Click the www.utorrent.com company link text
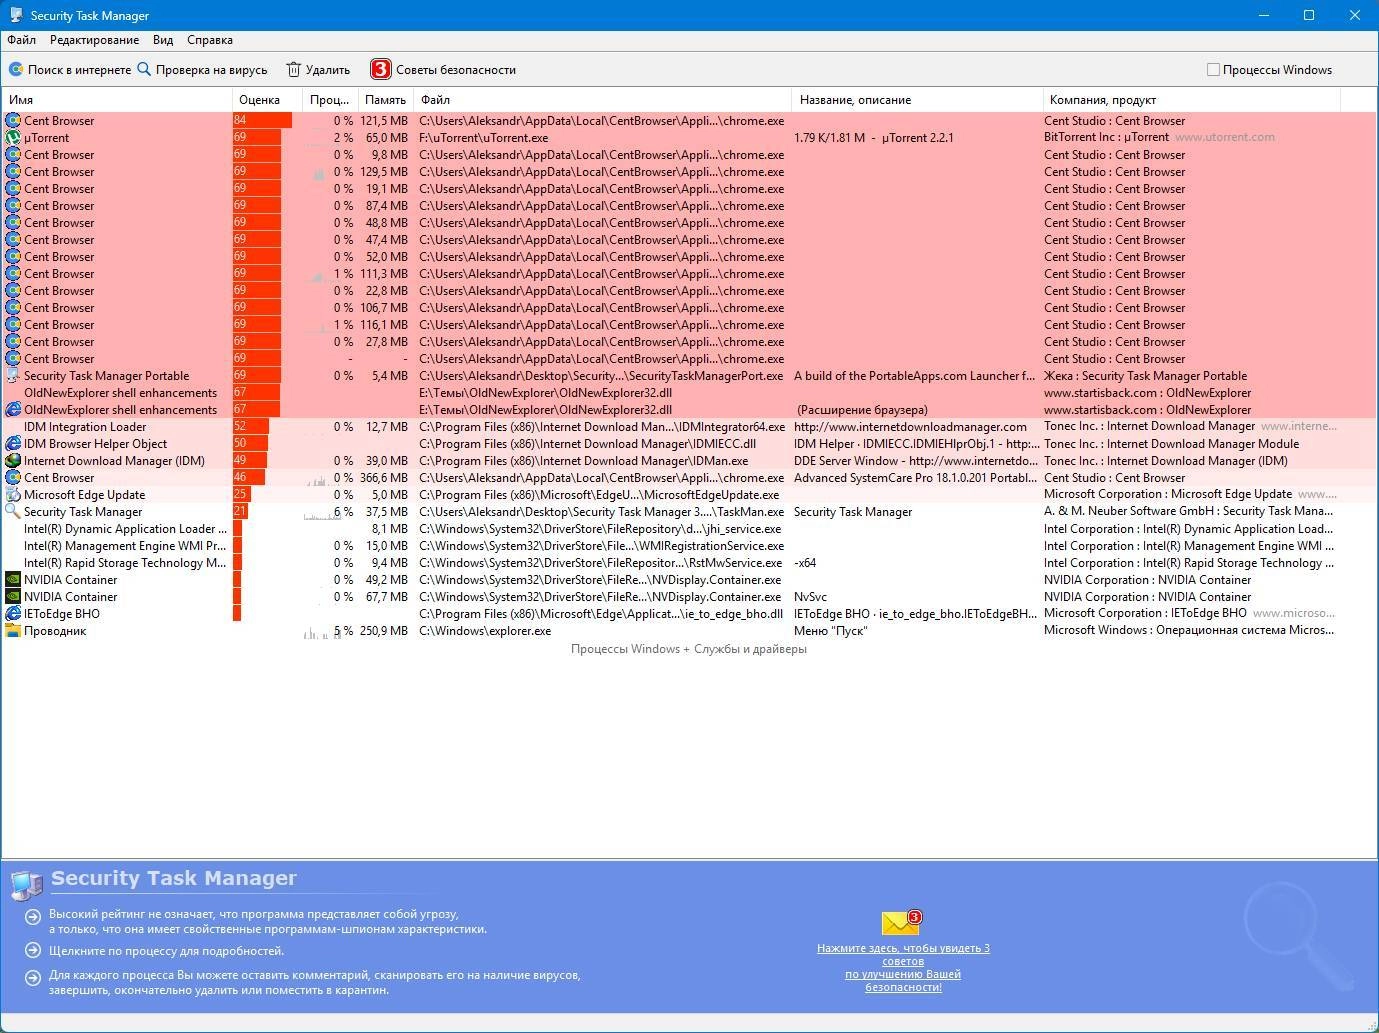This screenshot has width=1379, height=1033. 1225,138
